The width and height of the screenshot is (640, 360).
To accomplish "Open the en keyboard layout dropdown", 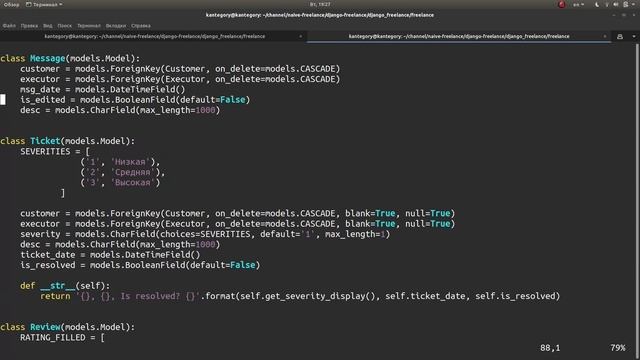I will point(578,4).
